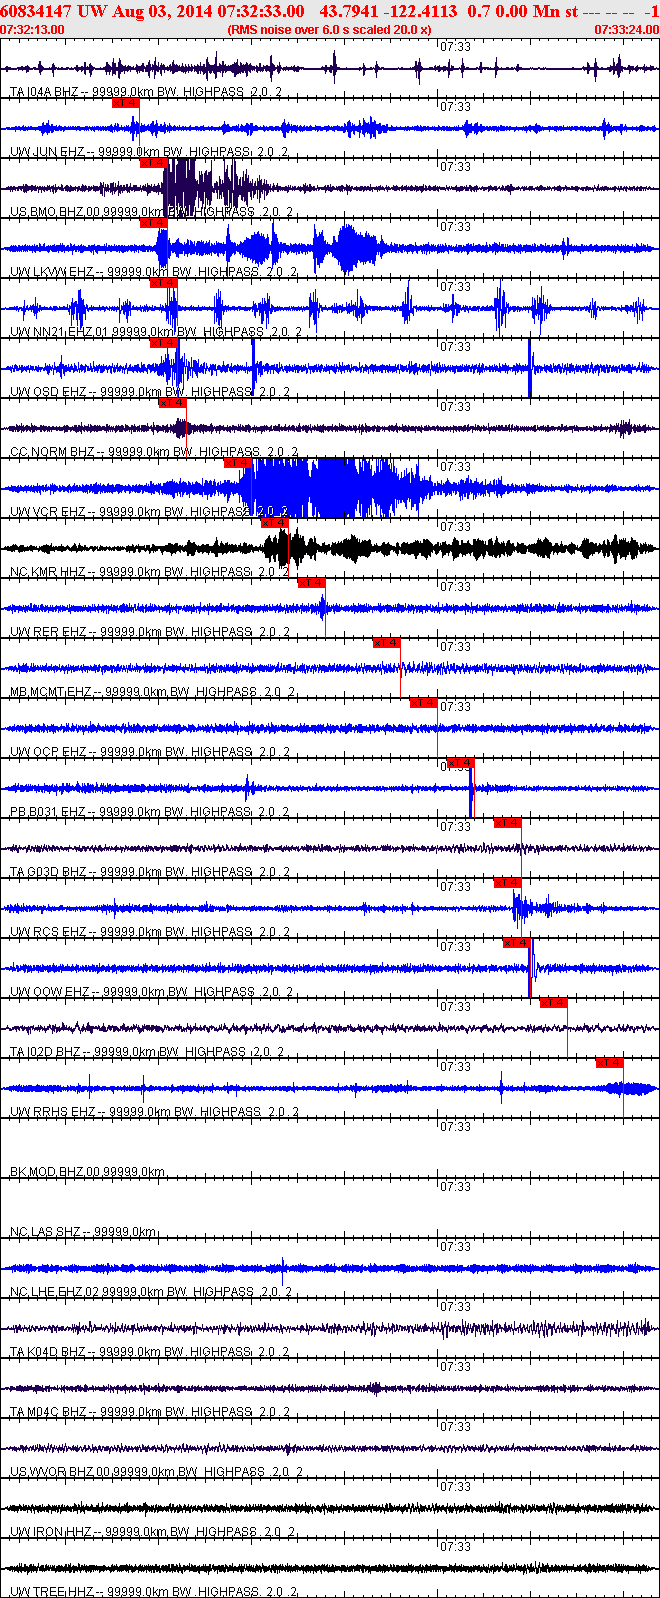This screenshot has height=1598, width=660.
Task: Select the pick flag on TA I02D trace
Action: (553, 1003)
